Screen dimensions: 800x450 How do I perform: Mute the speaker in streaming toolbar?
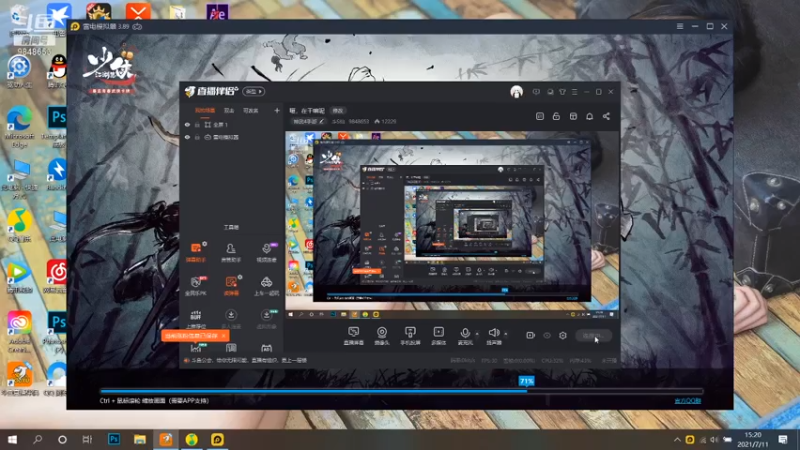493,336
